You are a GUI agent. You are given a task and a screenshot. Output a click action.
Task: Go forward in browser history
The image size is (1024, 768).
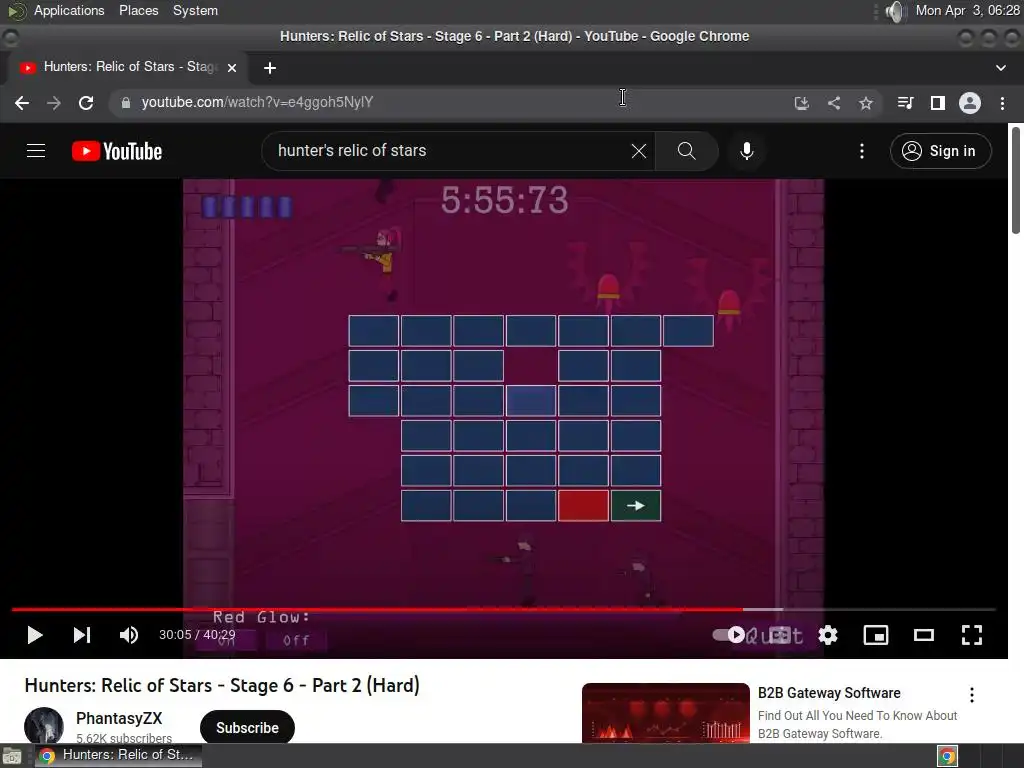(x=54, y=103)
